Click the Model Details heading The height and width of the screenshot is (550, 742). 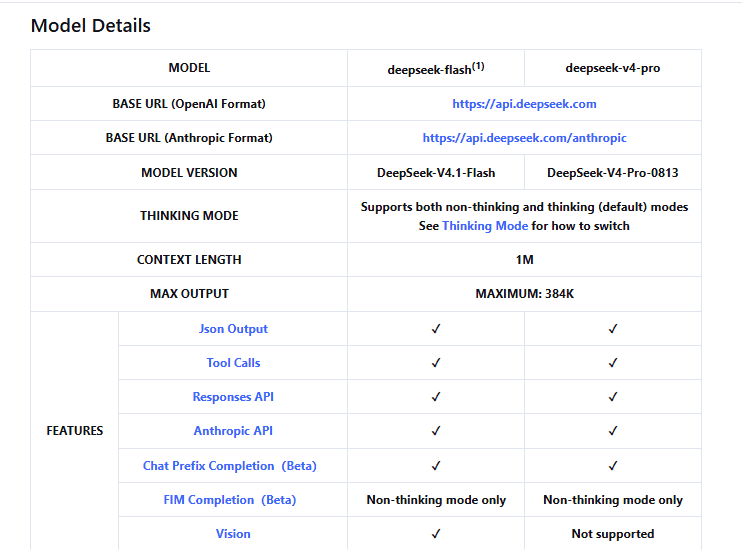(x=91, y=26)
